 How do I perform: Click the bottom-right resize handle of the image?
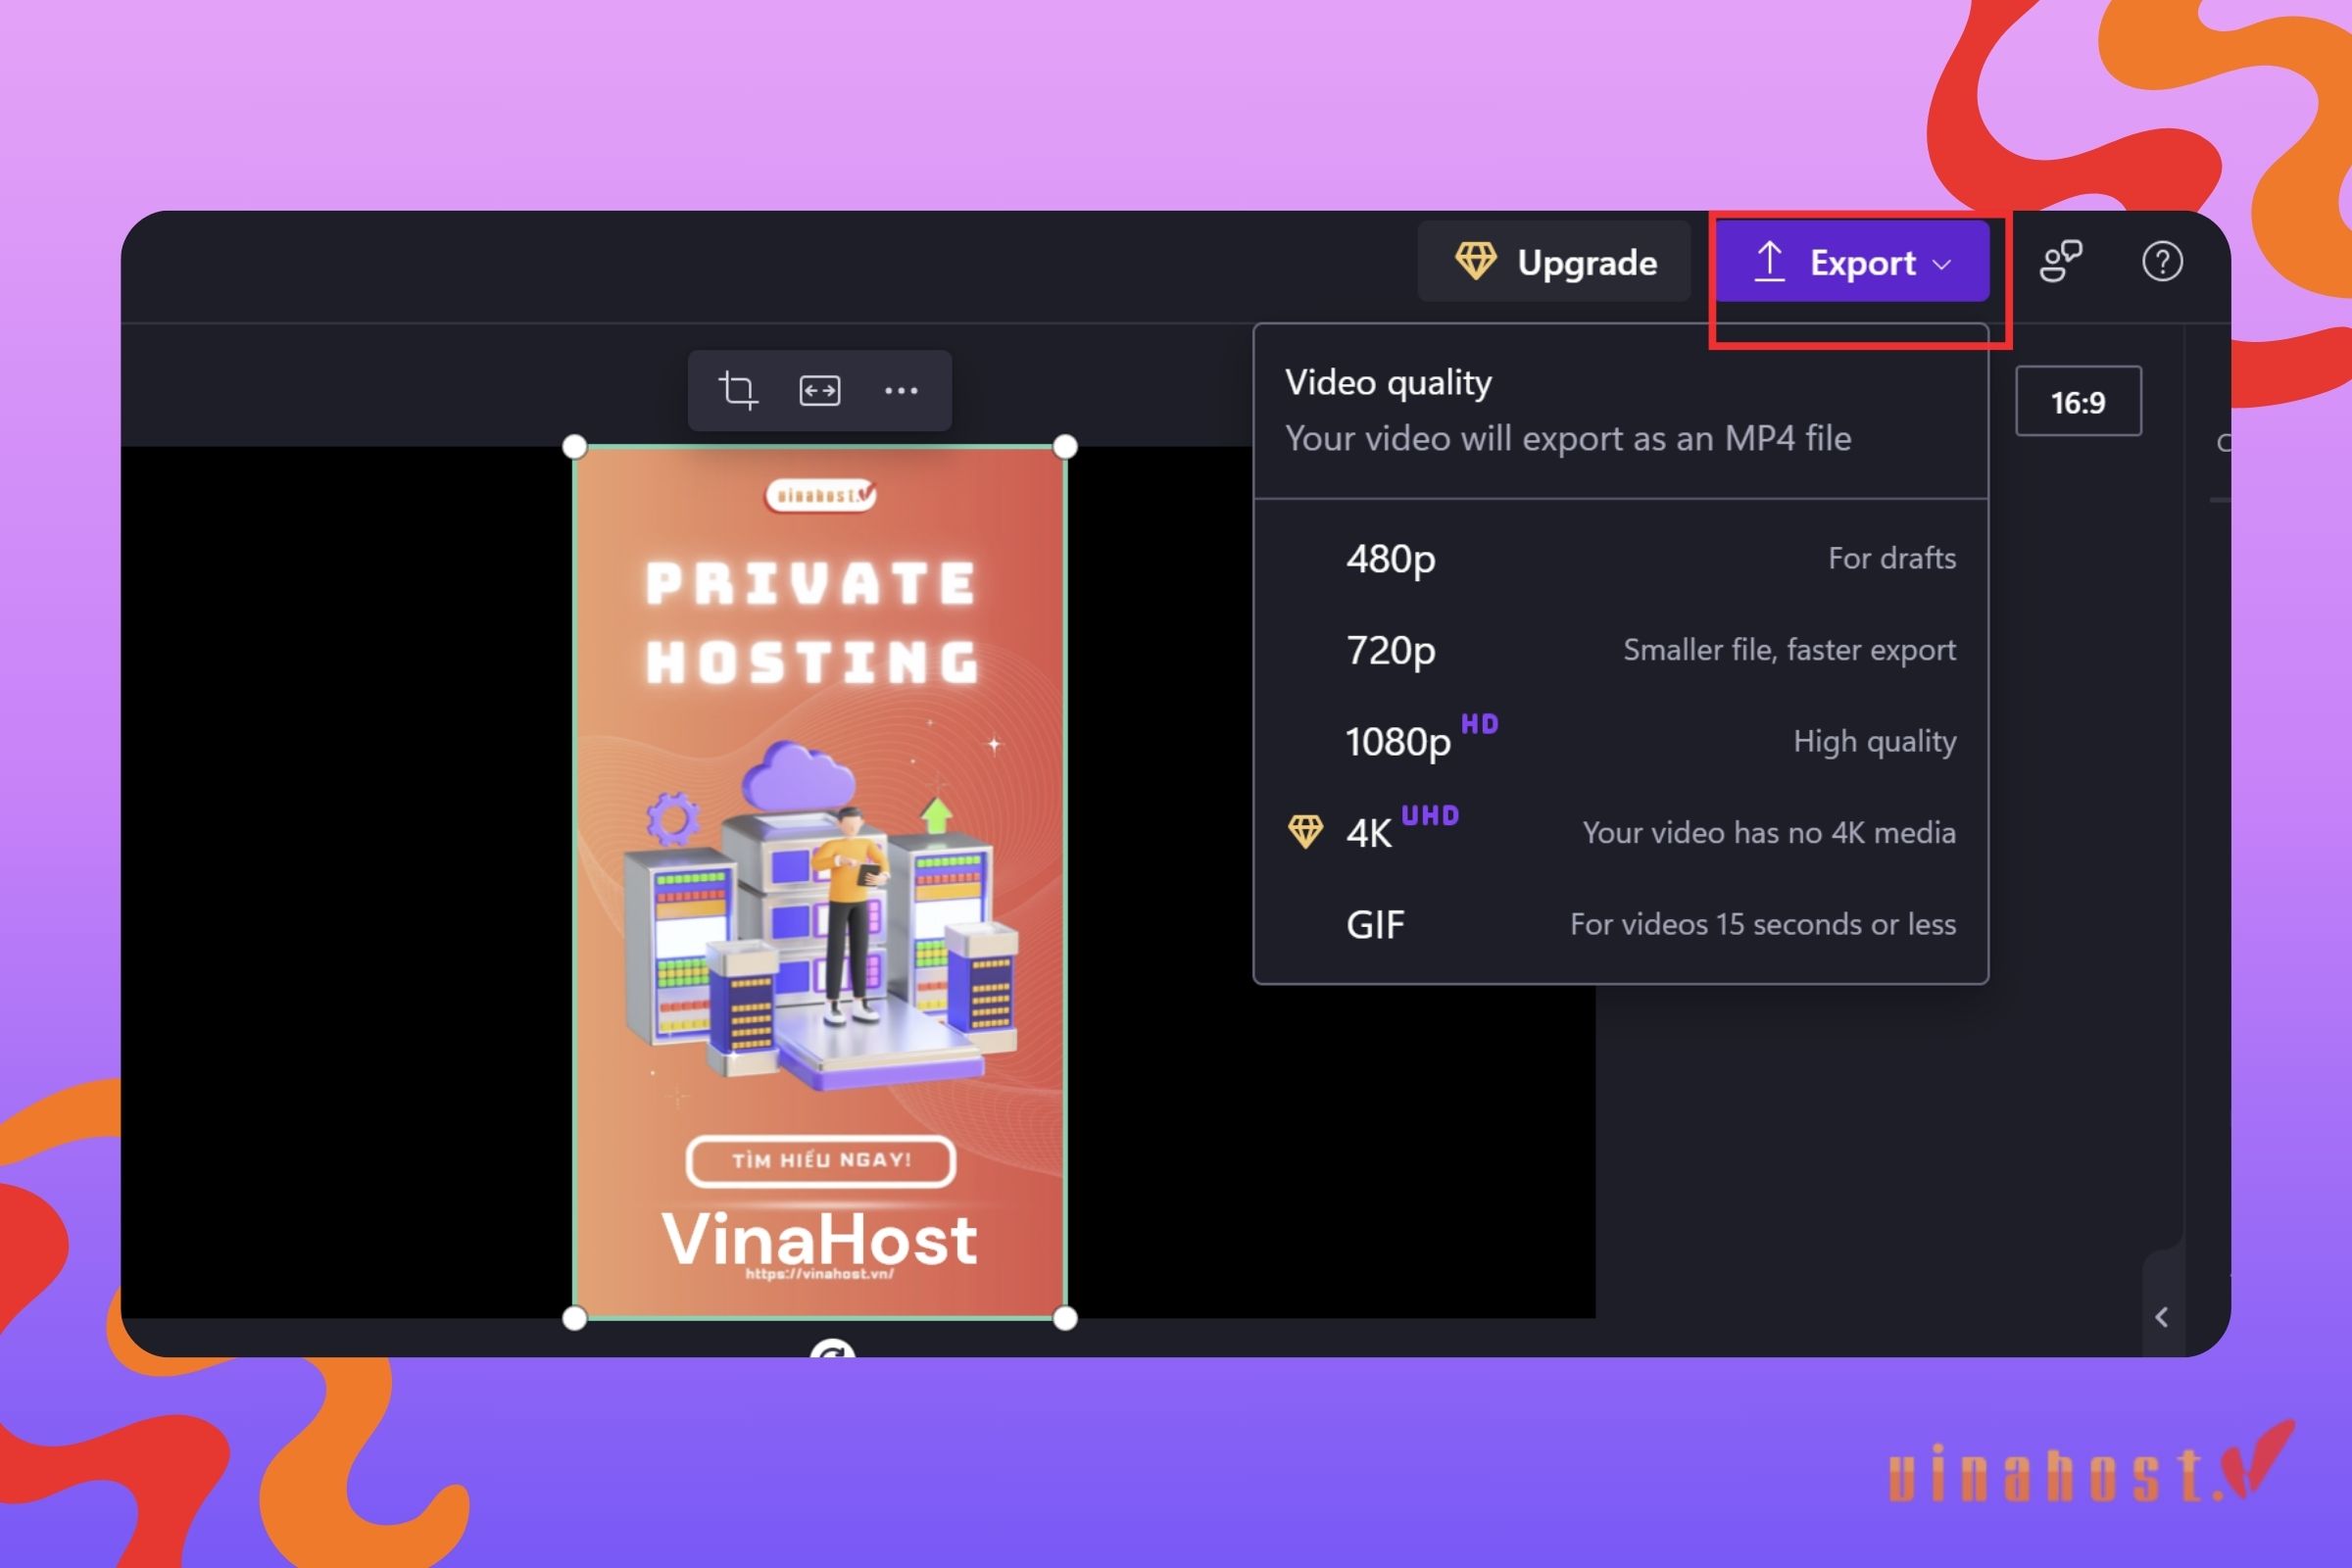tap(1065, 1318)
